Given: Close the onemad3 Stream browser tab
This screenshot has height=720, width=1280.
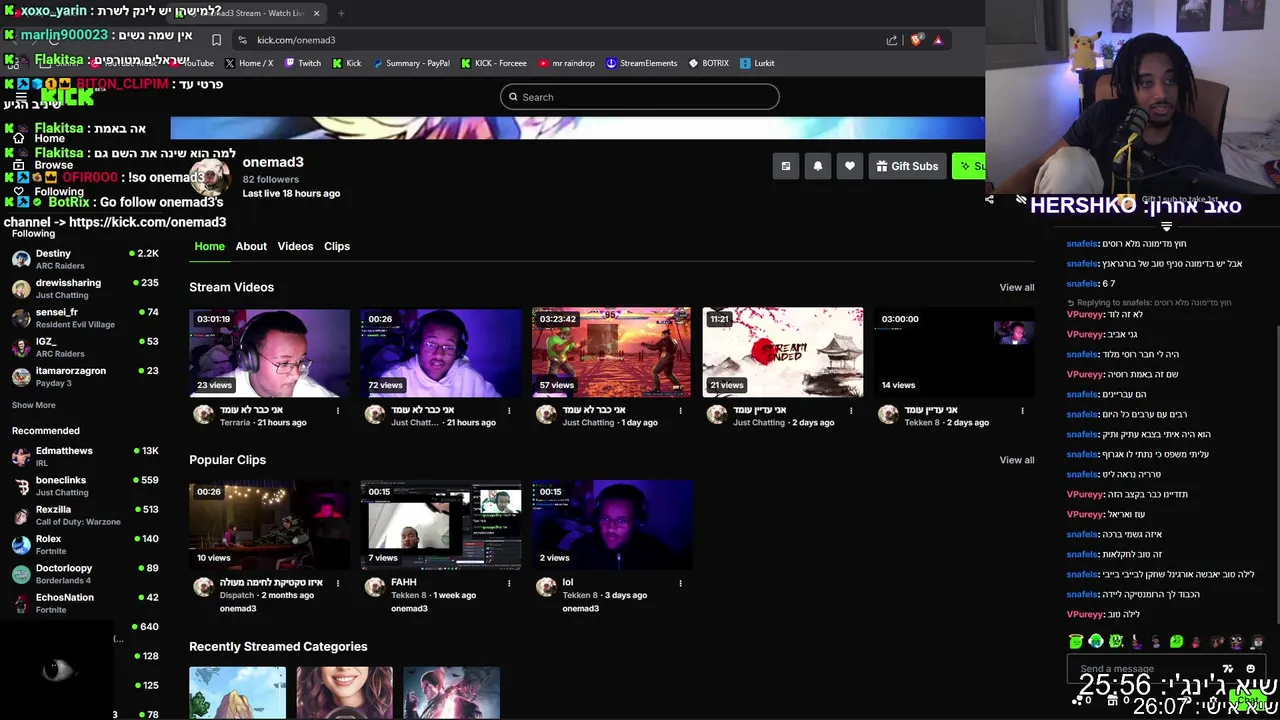Looking at the screenshot, I should [317, 13].
